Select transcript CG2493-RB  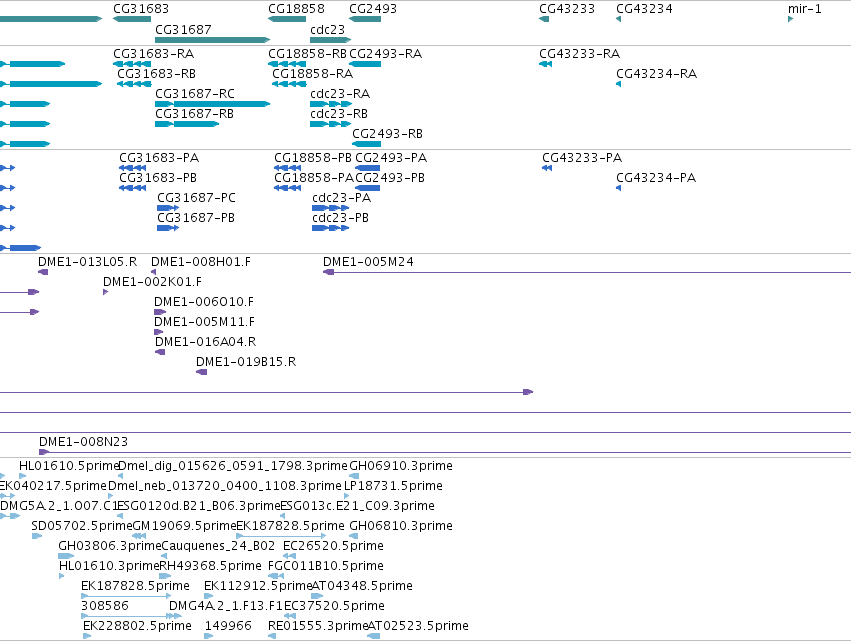tap(366, 144)
